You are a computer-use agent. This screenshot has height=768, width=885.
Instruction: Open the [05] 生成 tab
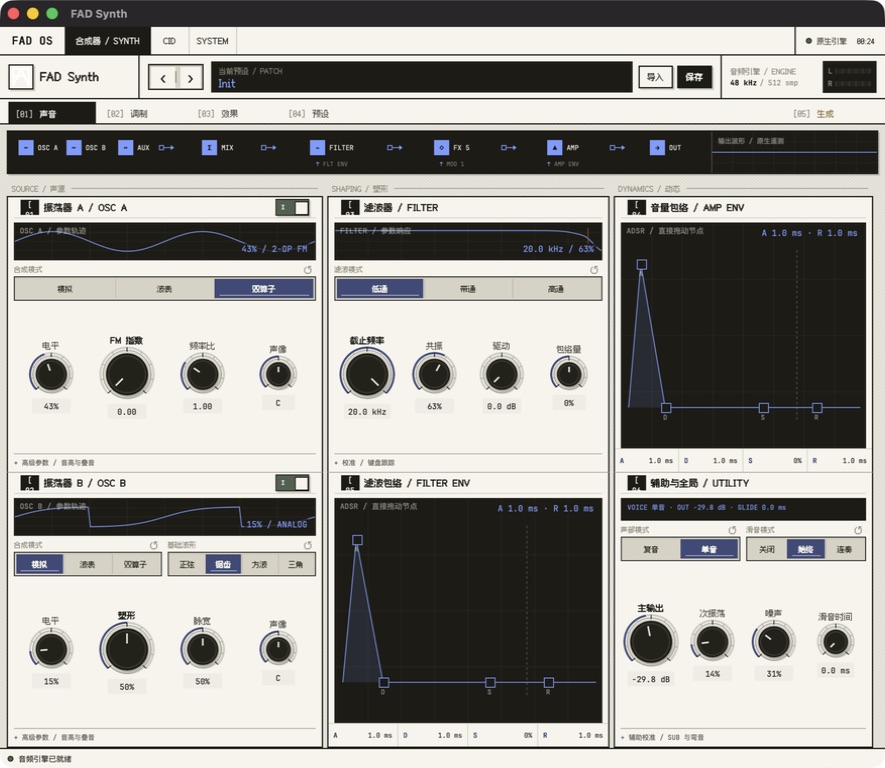[x=813, y=114]
